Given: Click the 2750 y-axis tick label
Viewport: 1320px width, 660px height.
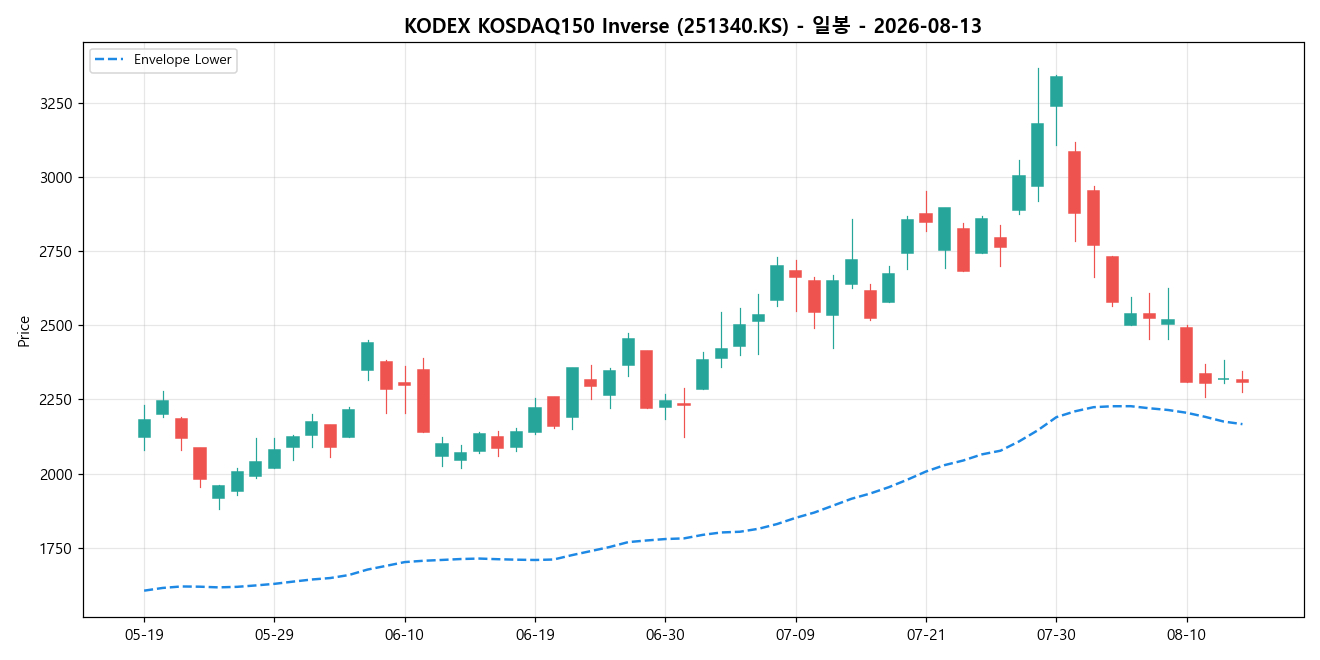Looking at the screenshot, I should coord(55,252).
